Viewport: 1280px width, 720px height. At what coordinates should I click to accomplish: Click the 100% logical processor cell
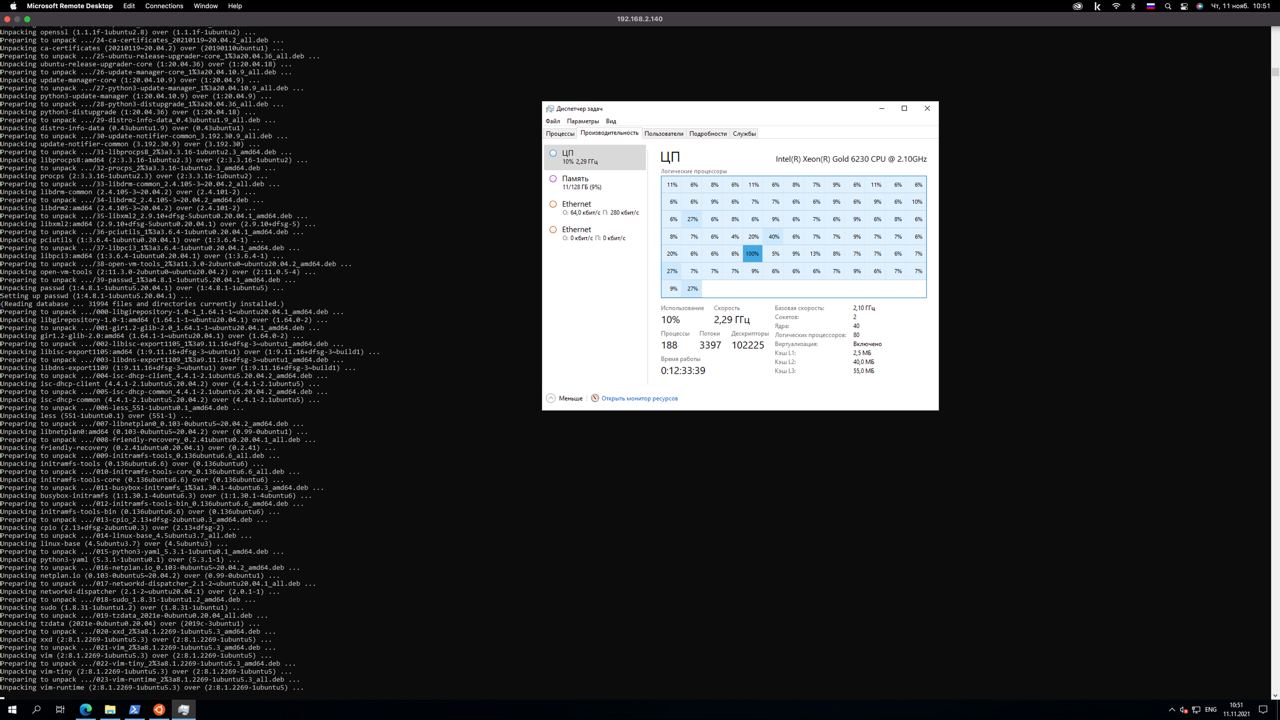point(753,254)
